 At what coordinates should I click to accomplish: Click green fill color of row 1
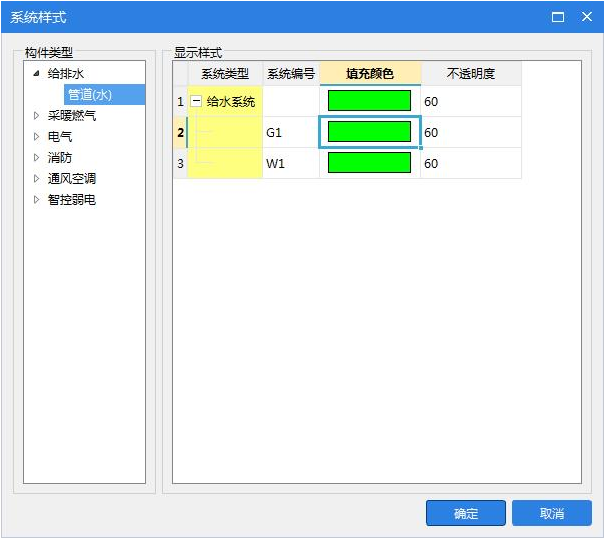tap(369, 101)
